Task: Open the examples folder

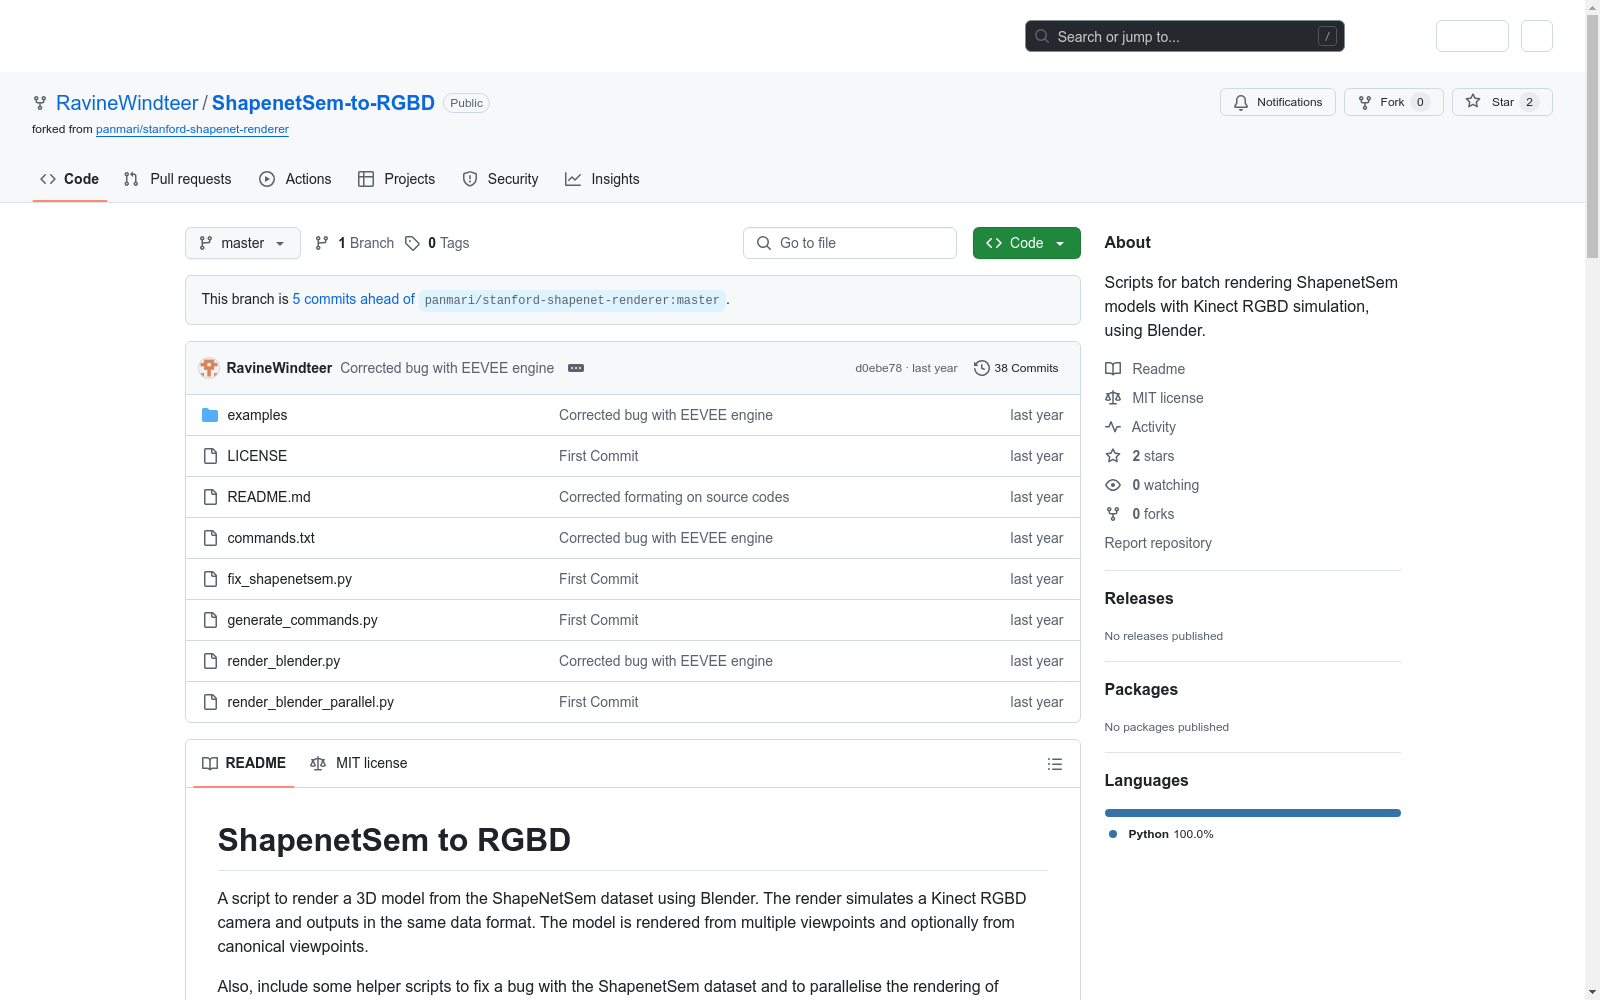Action: coord(257,415)
